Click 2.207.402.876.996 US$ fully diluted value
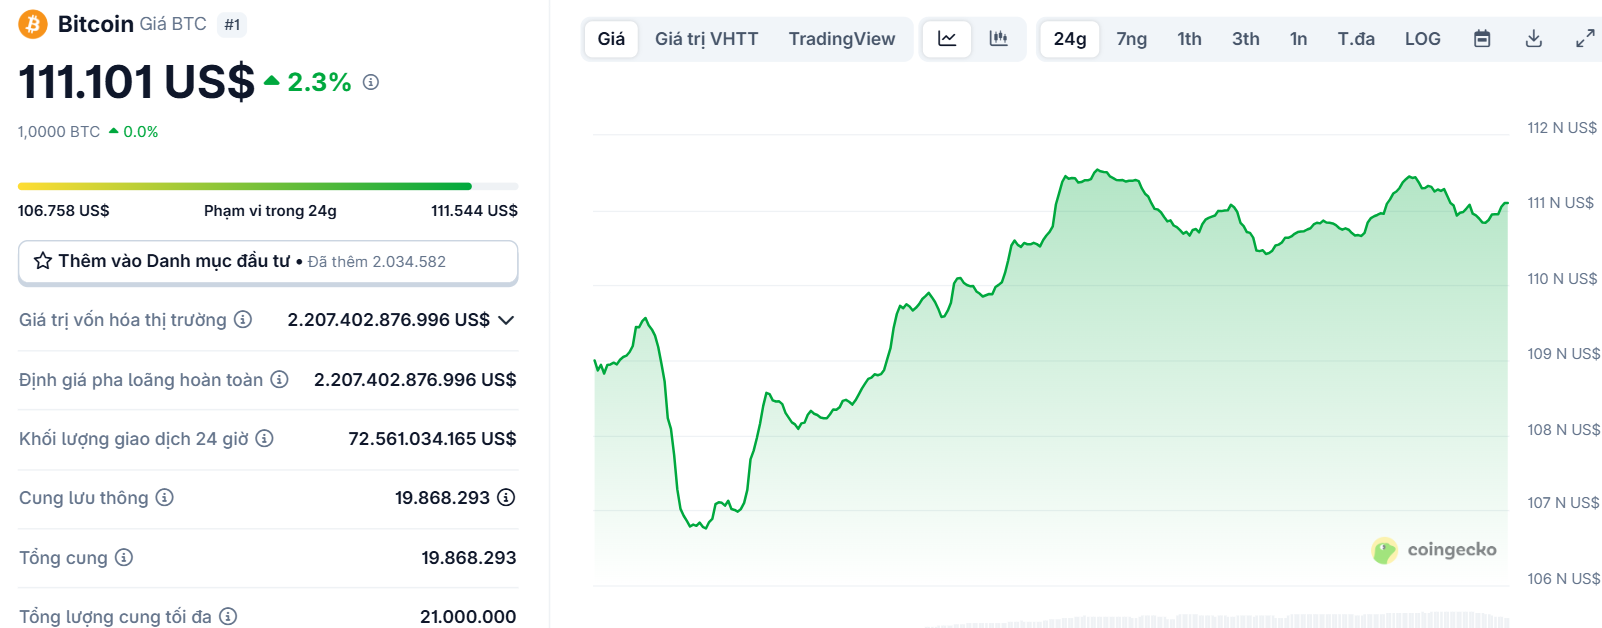This screenshot has width=1602, height=628. pos(415,380)
